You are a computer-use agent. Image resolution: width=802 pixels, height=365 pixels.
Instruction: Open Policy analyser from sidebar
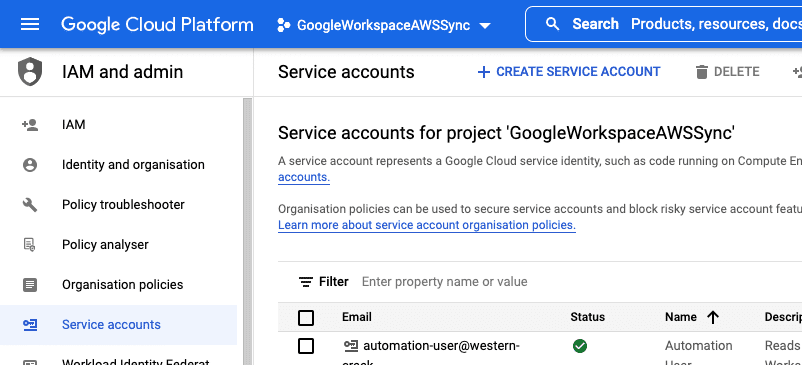(x=105, y=244)
